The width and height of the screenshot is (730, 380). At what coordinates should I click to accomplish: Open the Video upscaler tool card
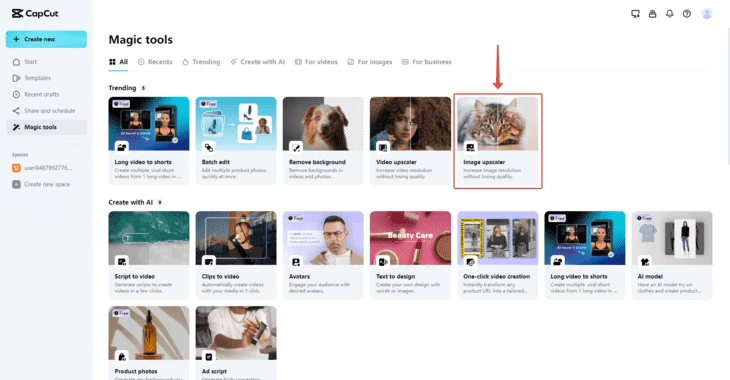(410, 141)
